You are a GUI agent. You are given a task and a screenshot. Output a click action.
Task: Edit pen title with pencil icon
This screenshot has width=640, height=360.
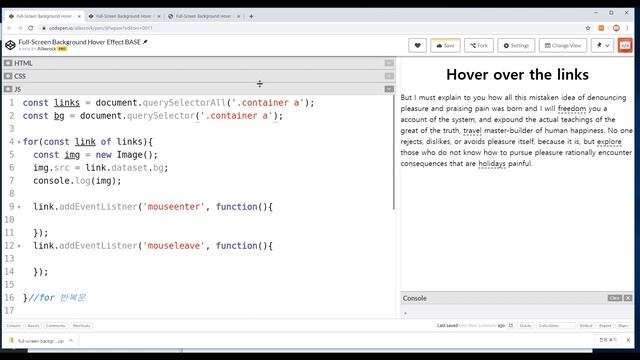(145, 42)
